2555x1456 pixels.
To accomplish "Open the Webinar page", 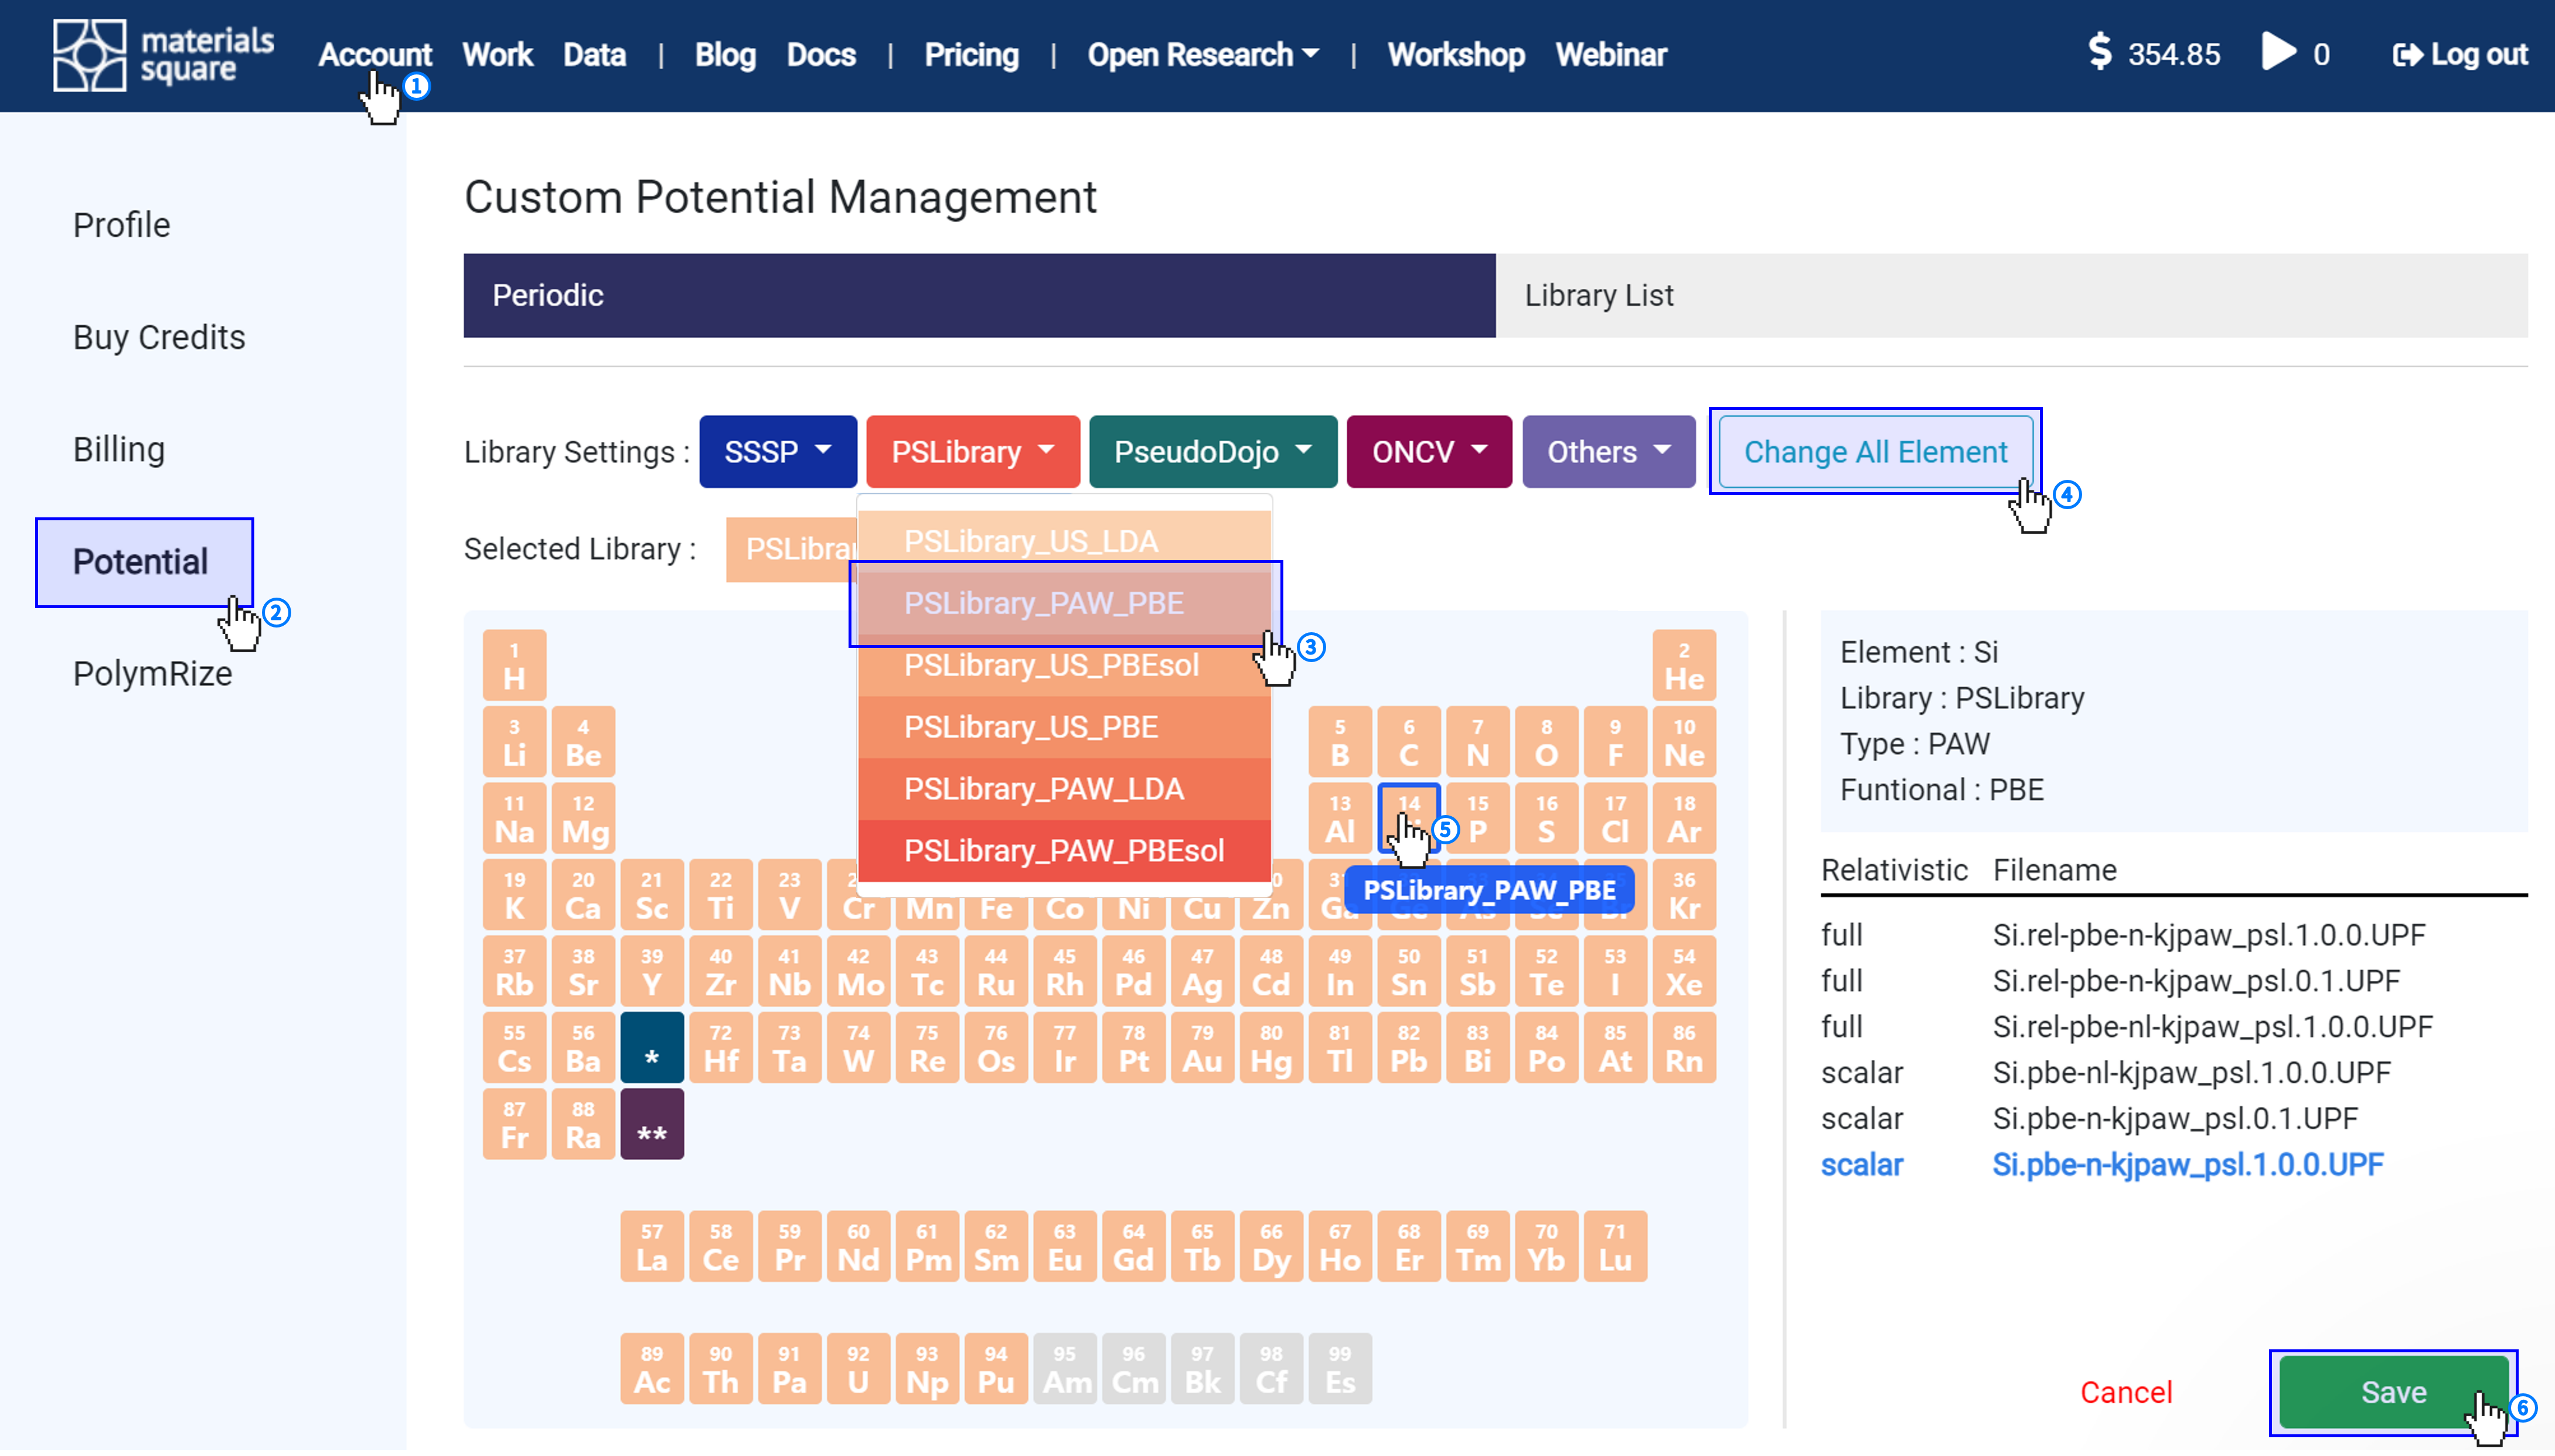I will pos(1611,54).
